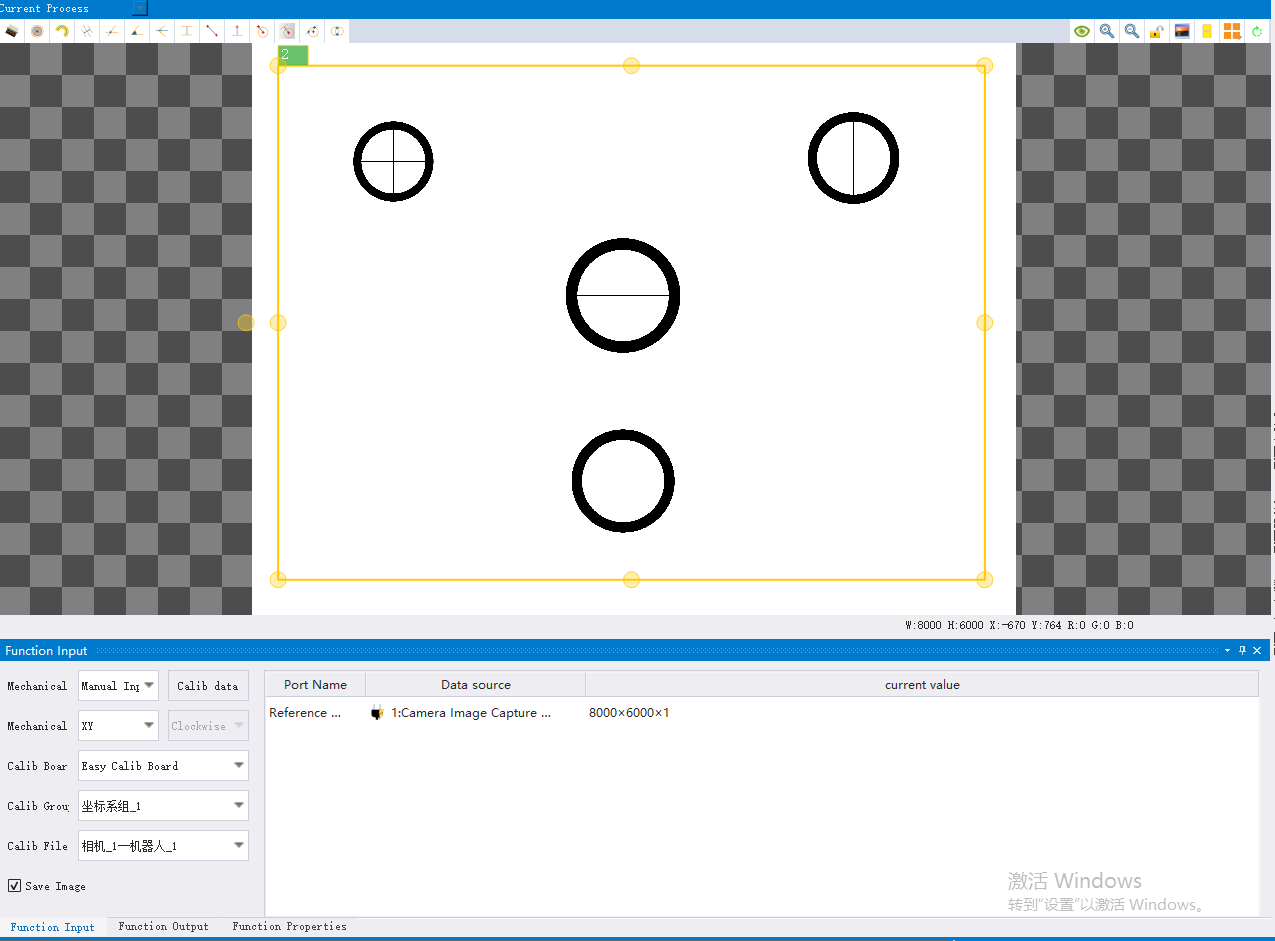
Task: Click the sunset picture image icon
Action: [x=1181, y=31]
